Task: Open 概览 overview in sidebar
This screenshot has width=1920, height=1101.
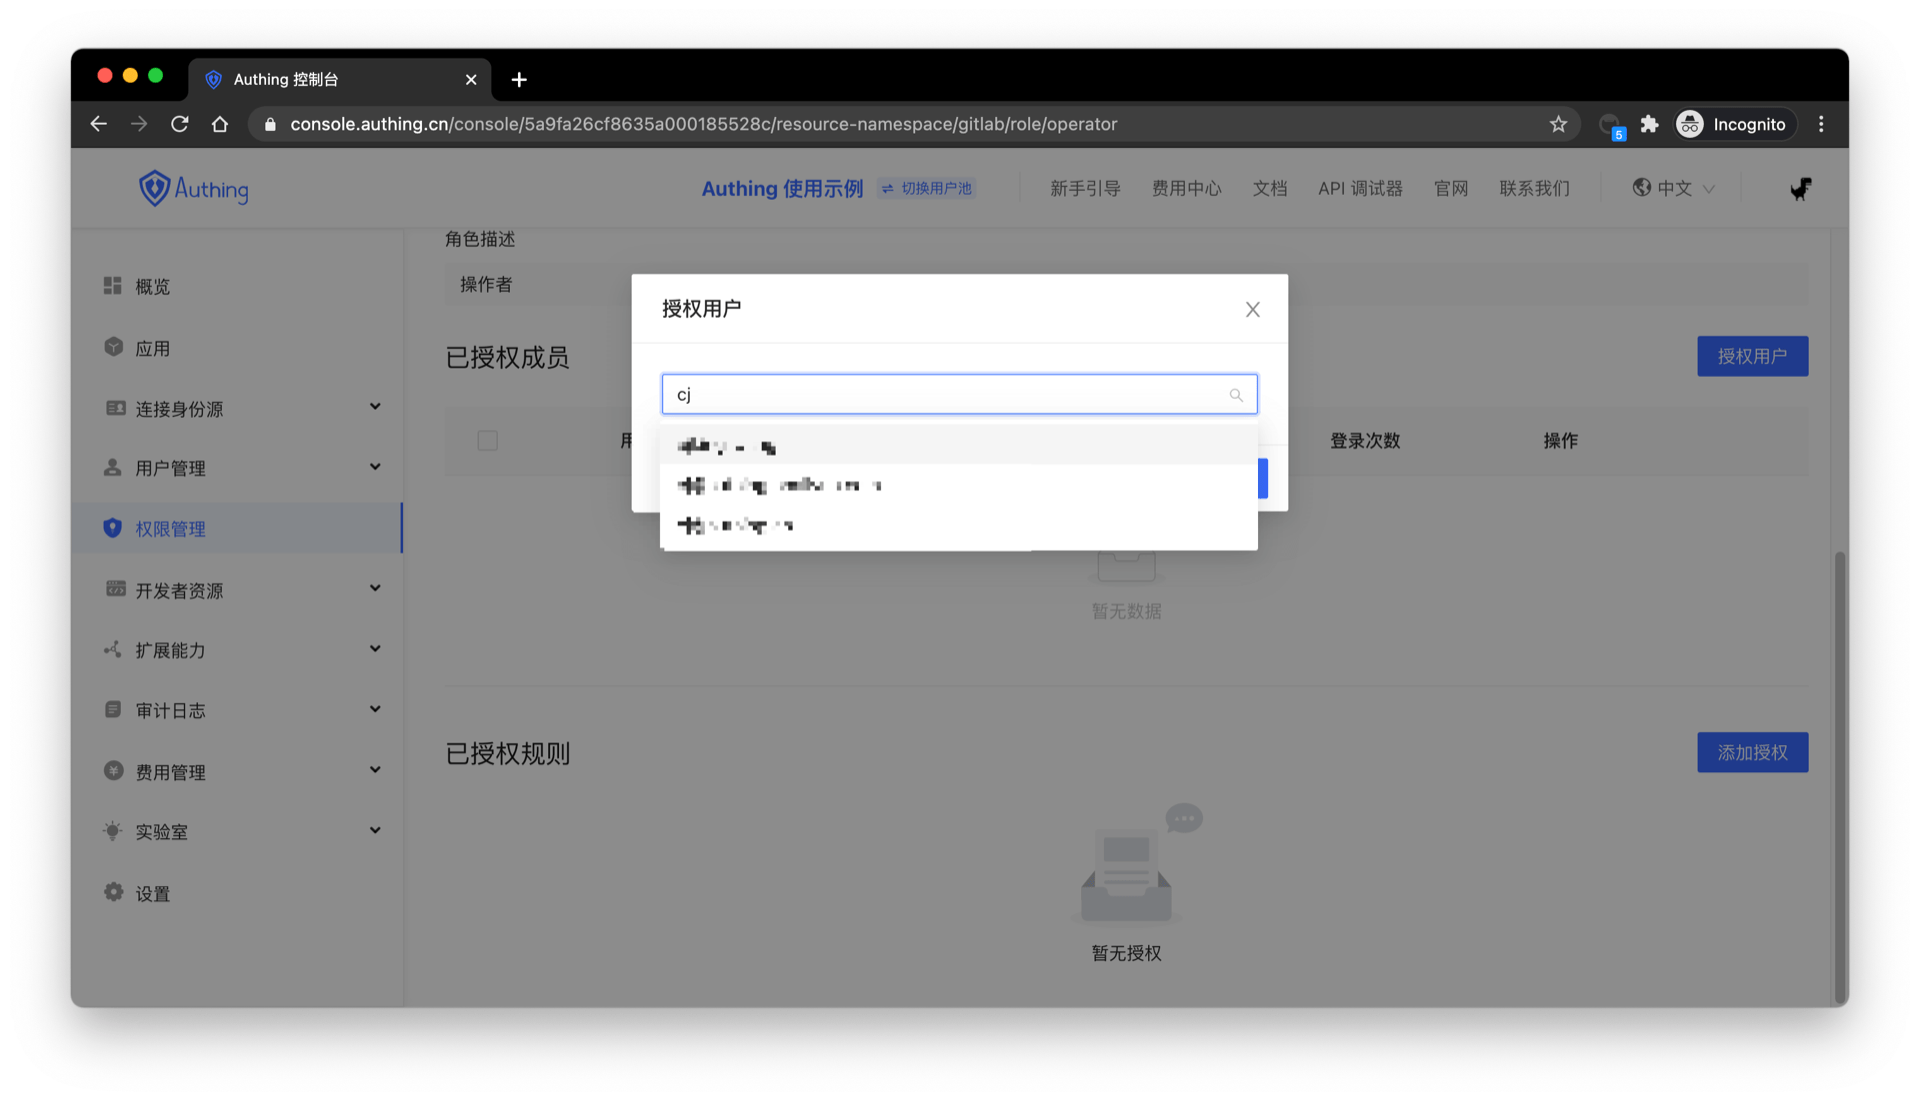Action: 152,287
